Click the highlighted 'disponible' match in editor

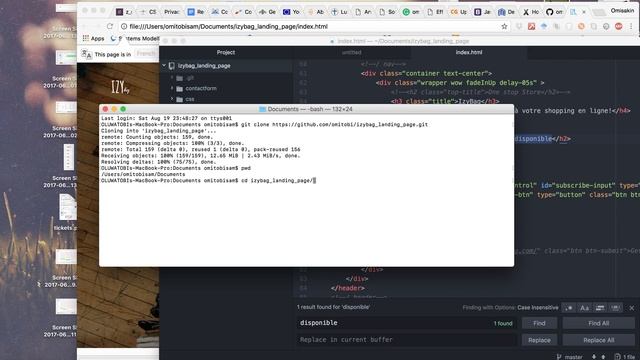pos(533,139)
